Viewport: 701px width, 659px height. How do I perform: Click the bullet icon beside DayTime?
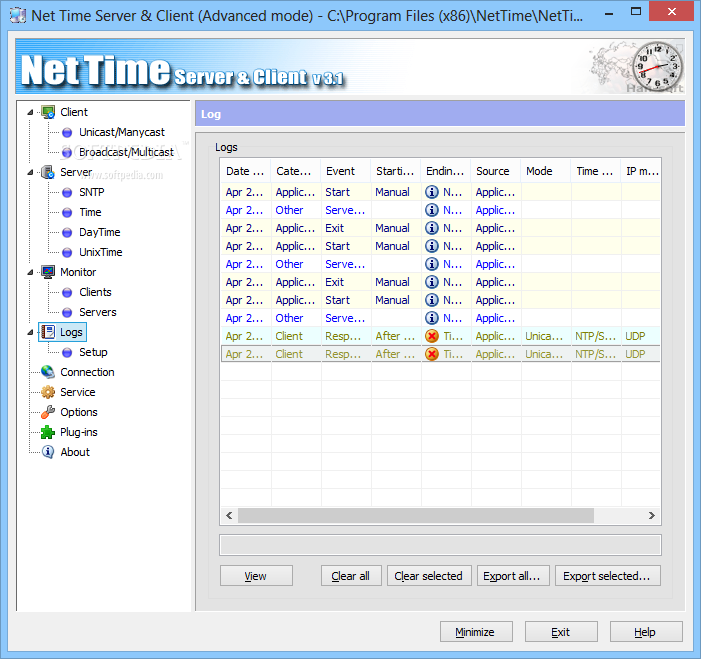[67, 232]
